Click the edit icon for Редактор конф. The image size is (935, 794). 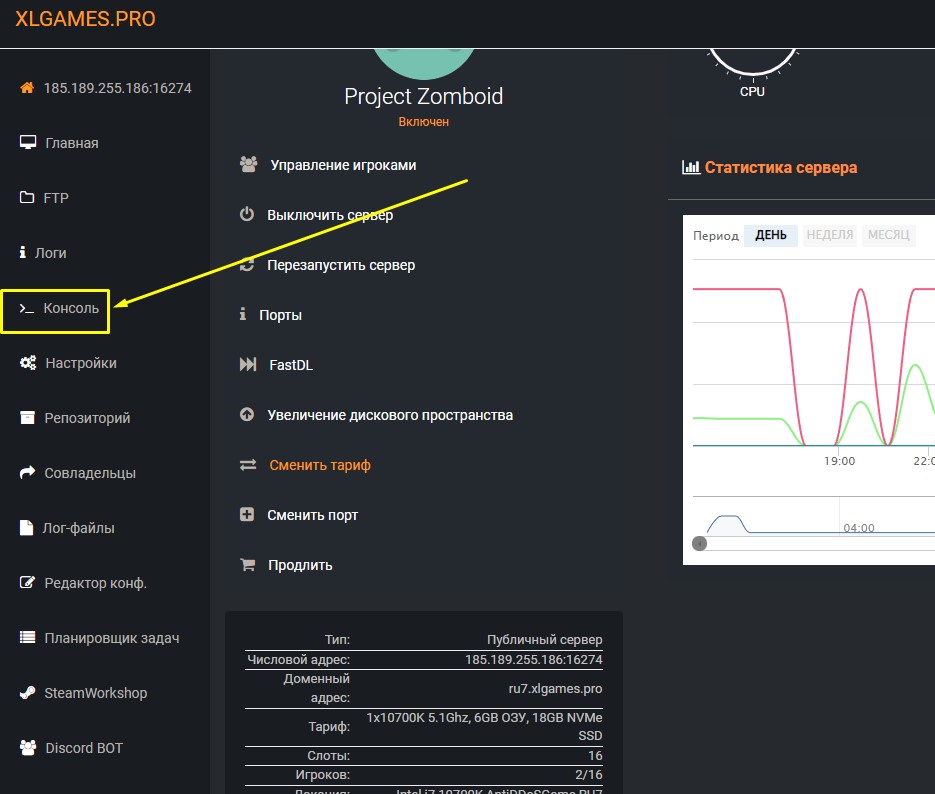pyautogui.click(x=27, y=582)
